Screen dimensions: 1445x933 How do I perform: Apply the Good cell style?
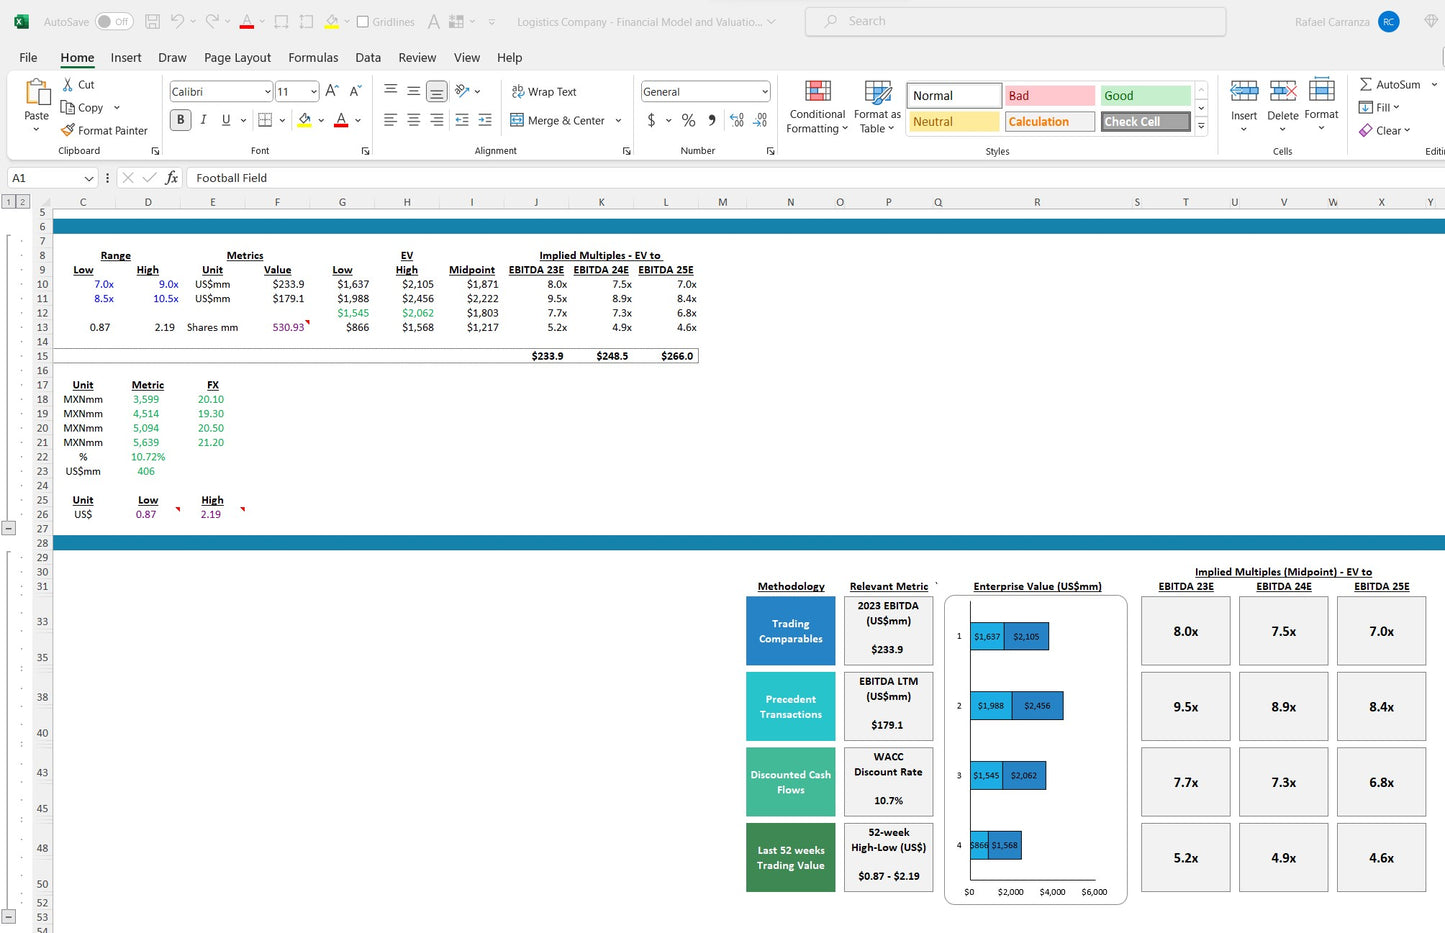tap(1145, 96)
